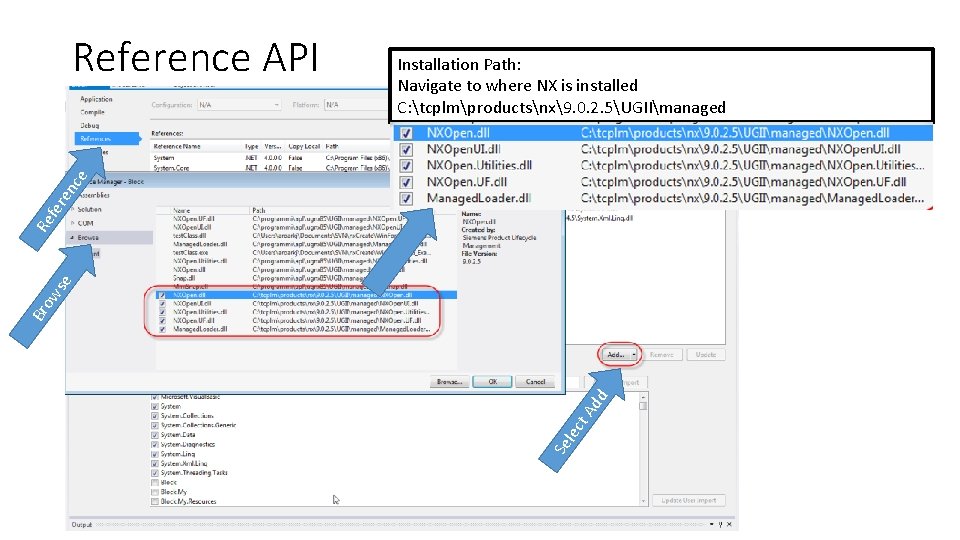Toggle the System namespace checkbox
Viewport: 960px width, 540px height.
(x=155, y=406)
